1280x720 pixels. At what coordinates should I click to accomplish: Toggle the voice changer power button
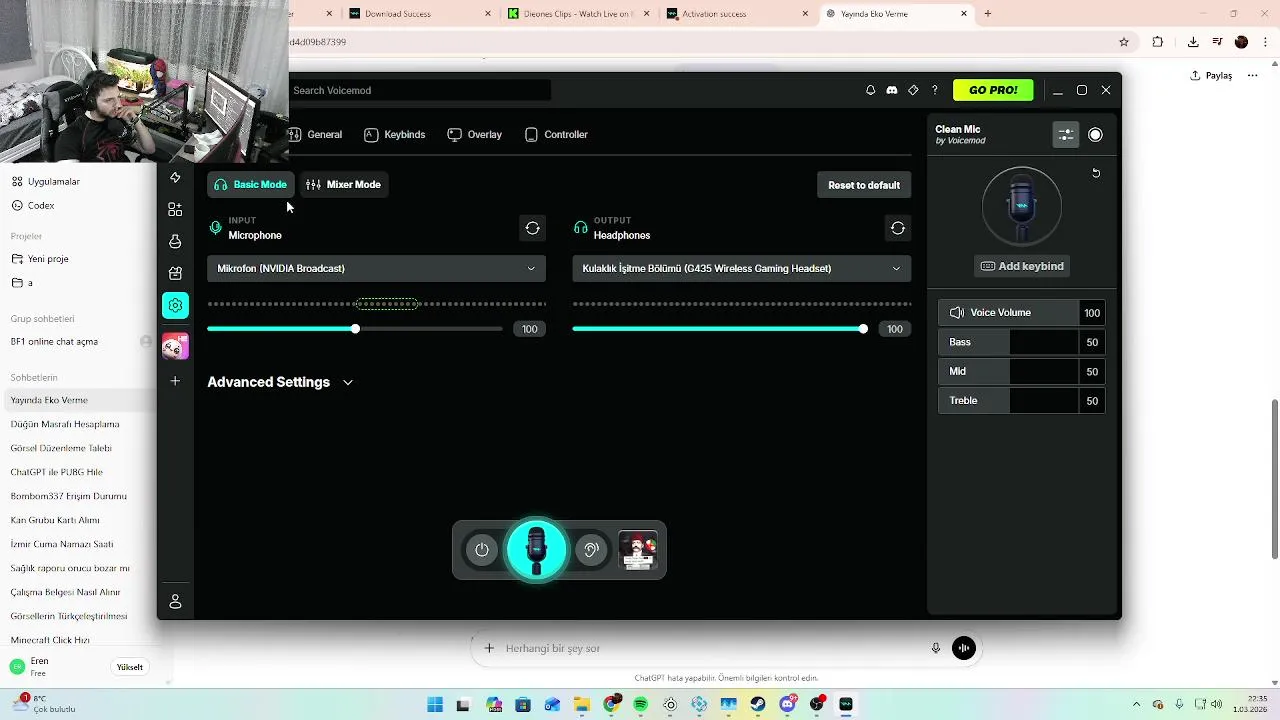(482, 550)
